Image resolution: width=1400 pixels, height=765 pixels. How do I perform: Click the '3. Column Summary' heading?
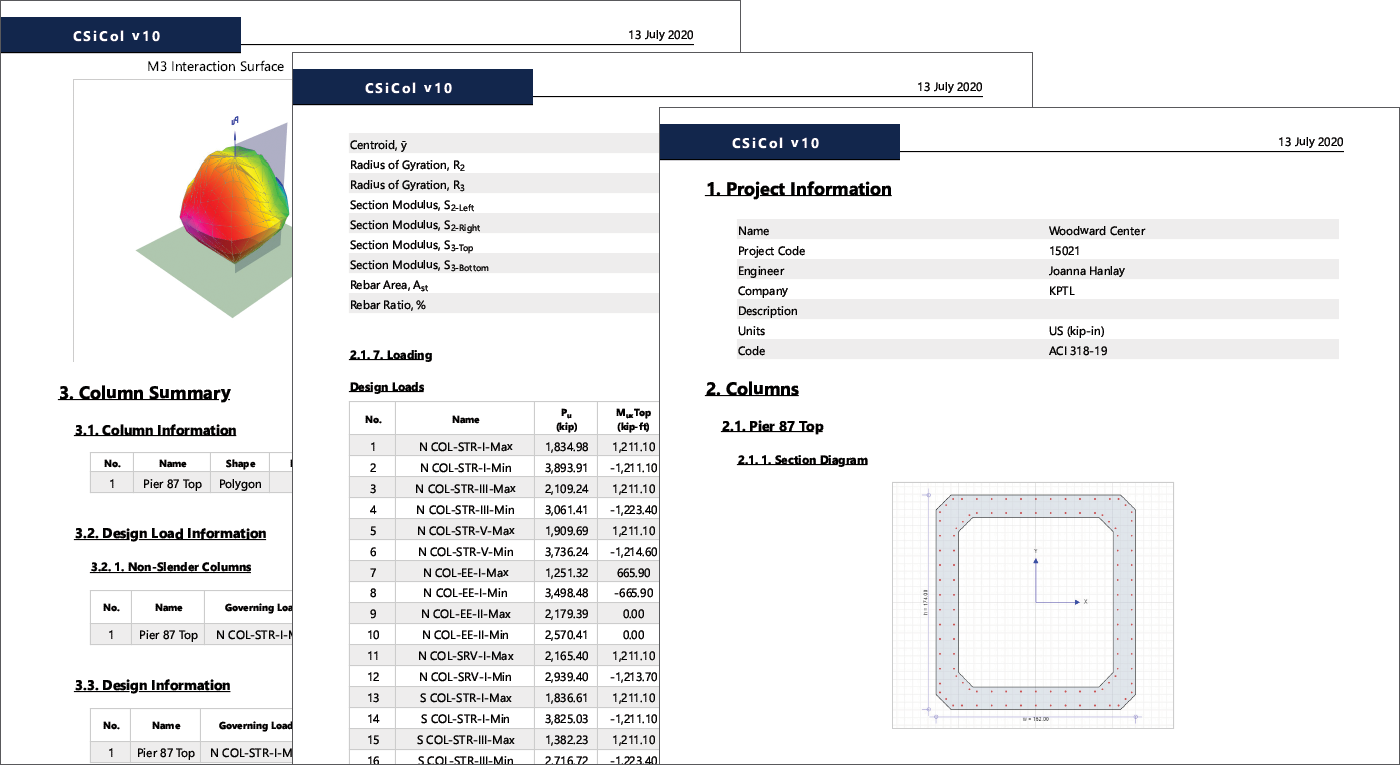[145, 393]
